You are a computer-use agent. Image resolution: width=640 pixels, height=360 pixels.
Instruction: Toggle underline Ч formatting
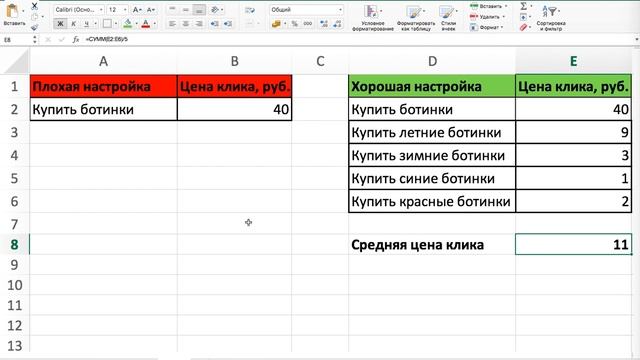pyautogui.click(x=86, y=24)
